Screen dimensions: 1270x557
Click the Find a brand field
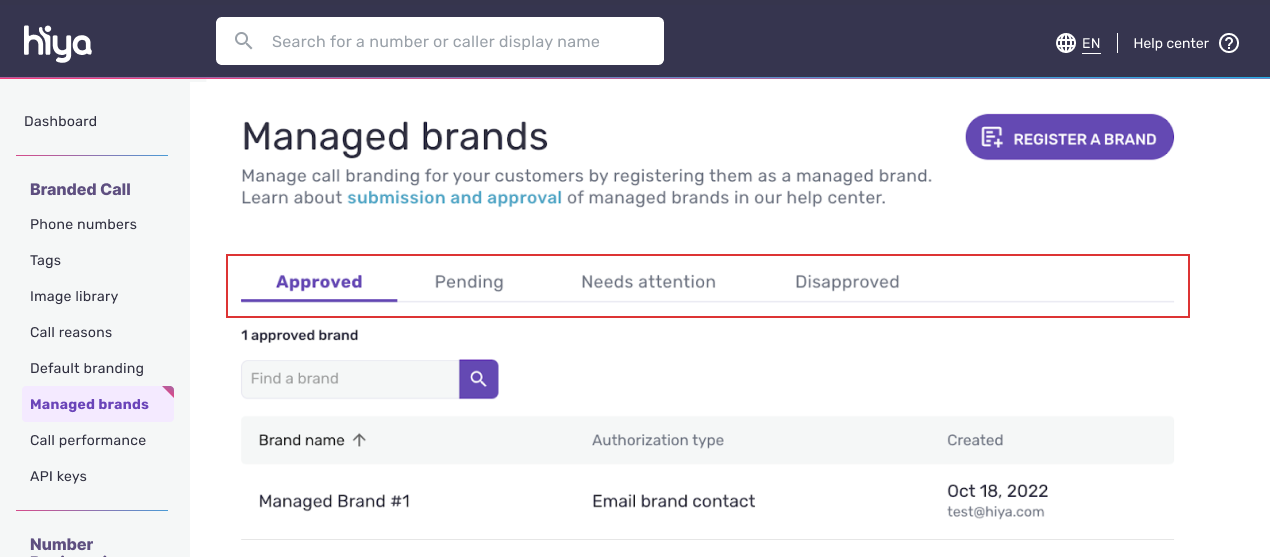350,379
